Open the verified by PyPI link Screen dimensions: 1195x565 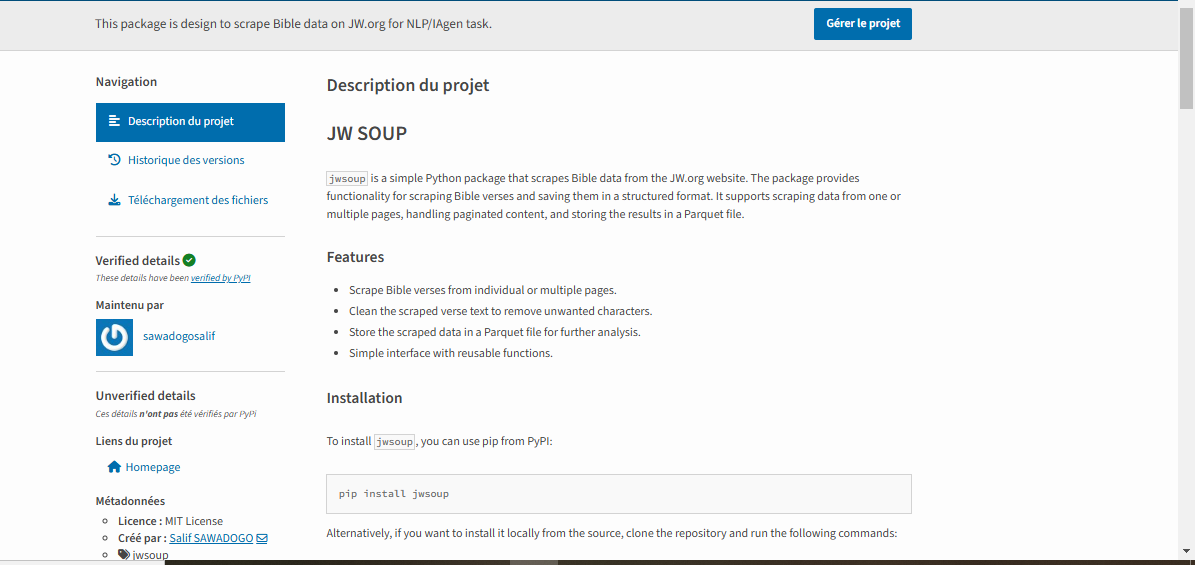click(220, 278)
